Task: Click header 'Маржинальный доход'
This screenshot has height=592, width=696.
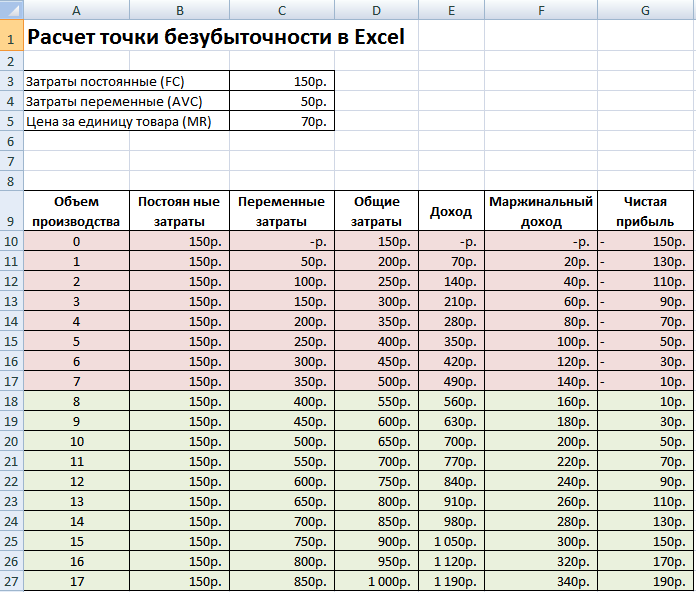Action: coord(541,211)
